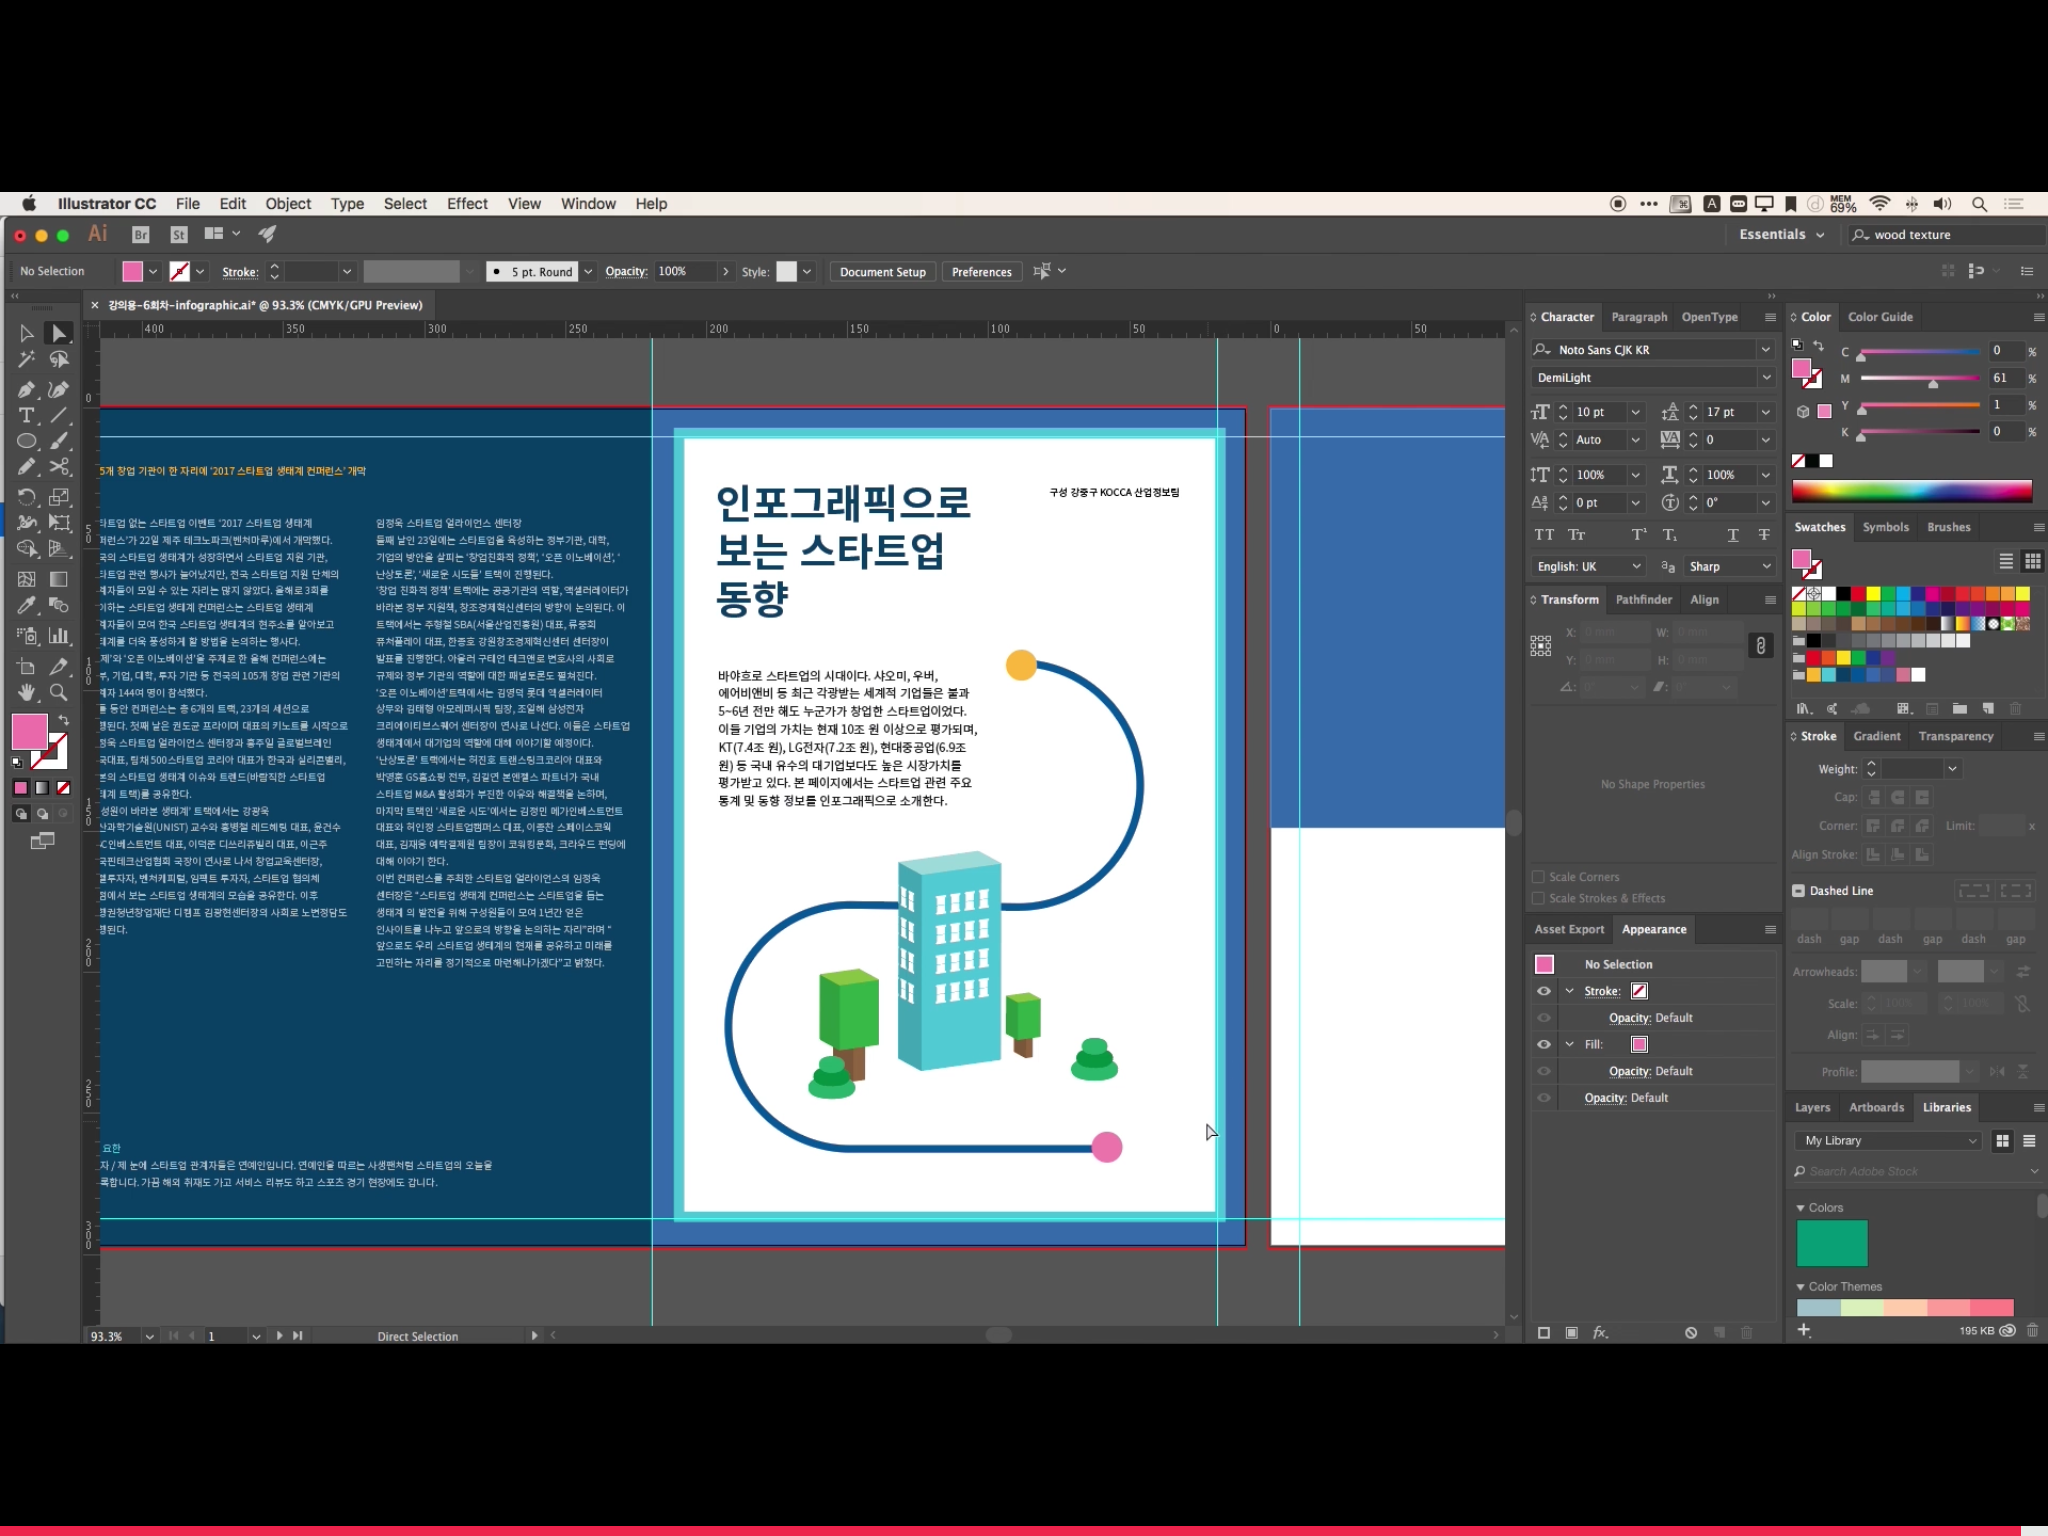Select the Paintbrush tool
Image resolution: width=2048 pixels, height=1536 pixels.
(x=59, y=441)
